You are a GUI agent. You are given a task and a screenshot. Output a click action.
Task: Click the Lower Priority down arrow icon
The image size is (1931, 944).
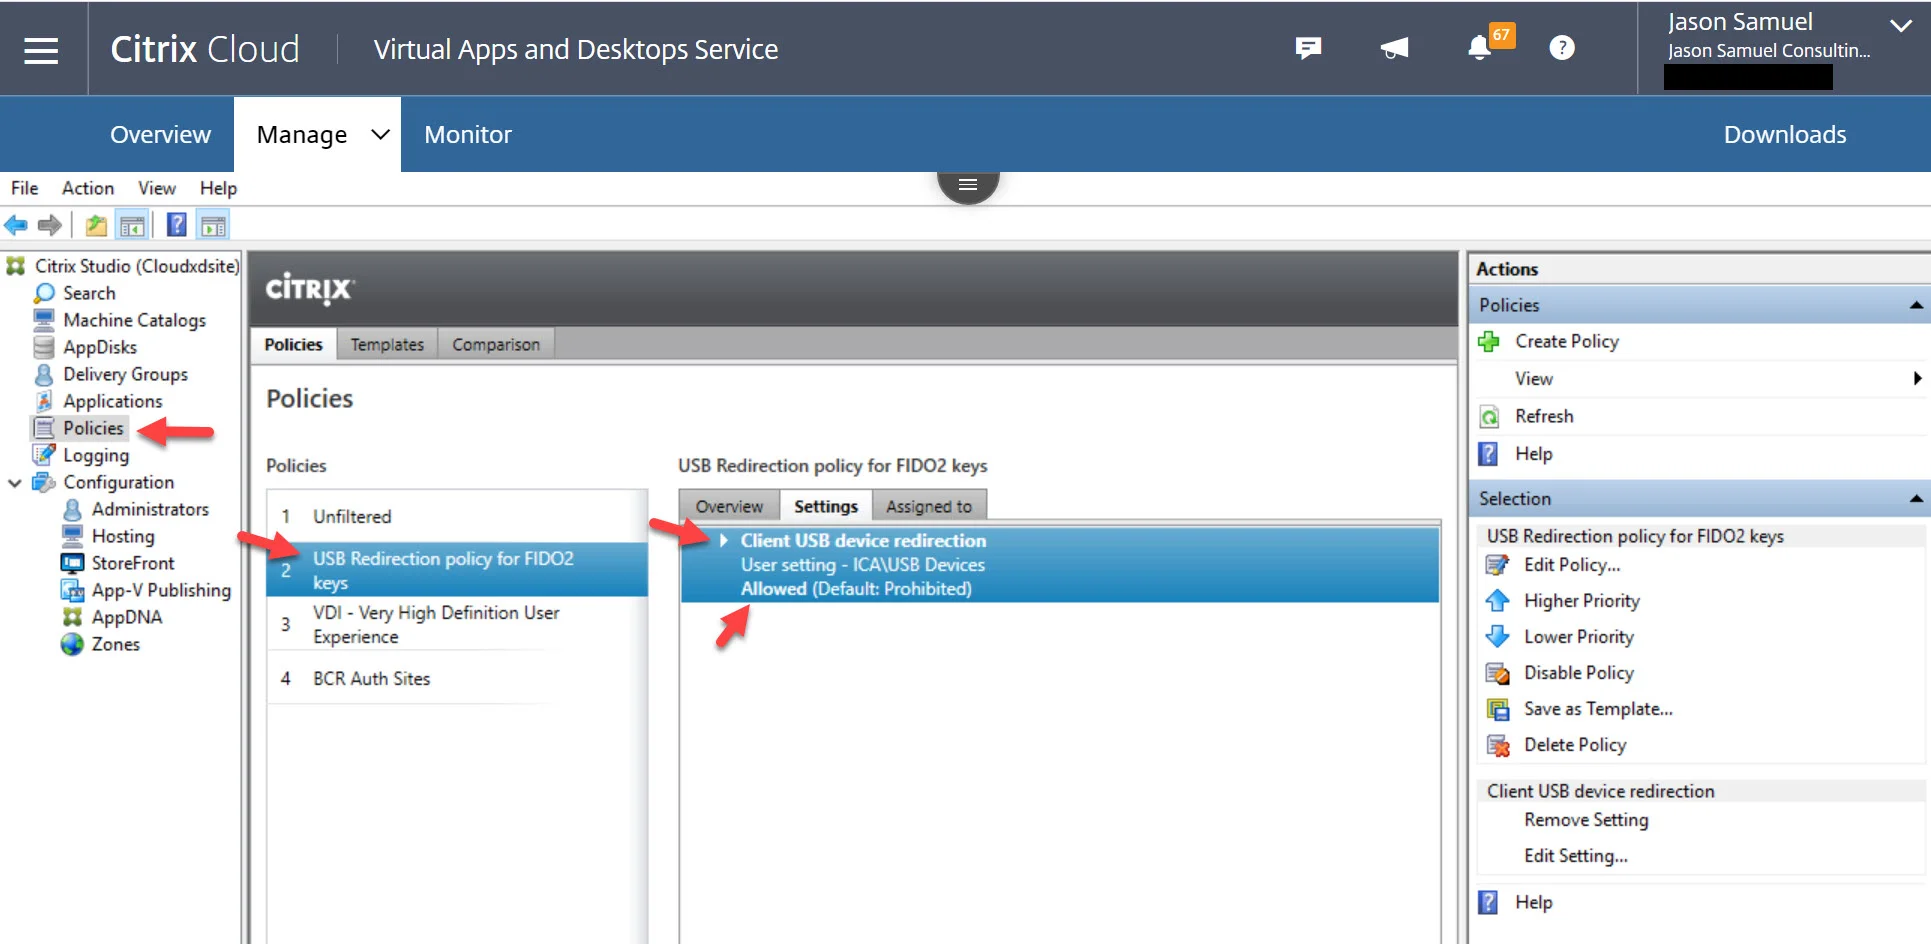[1497, 637]
